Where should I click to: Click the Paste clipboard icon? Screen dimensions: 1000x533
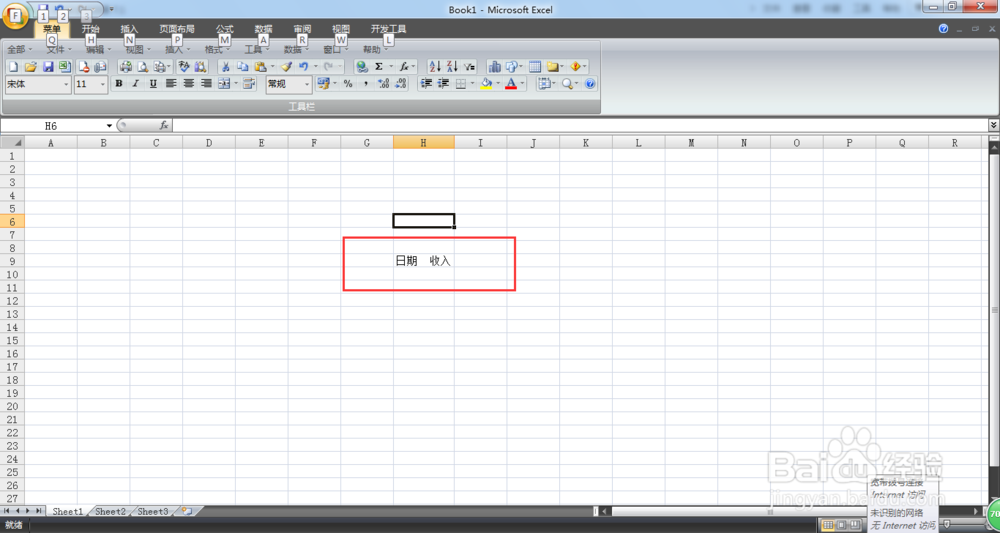(x=260, y=67)
